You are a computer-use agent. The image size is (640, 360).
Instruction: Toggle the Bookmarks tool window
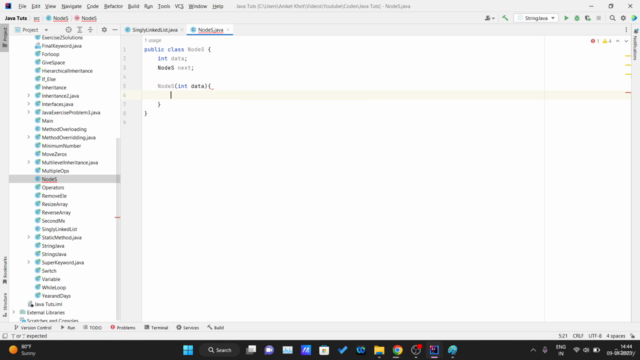point(4,269)
